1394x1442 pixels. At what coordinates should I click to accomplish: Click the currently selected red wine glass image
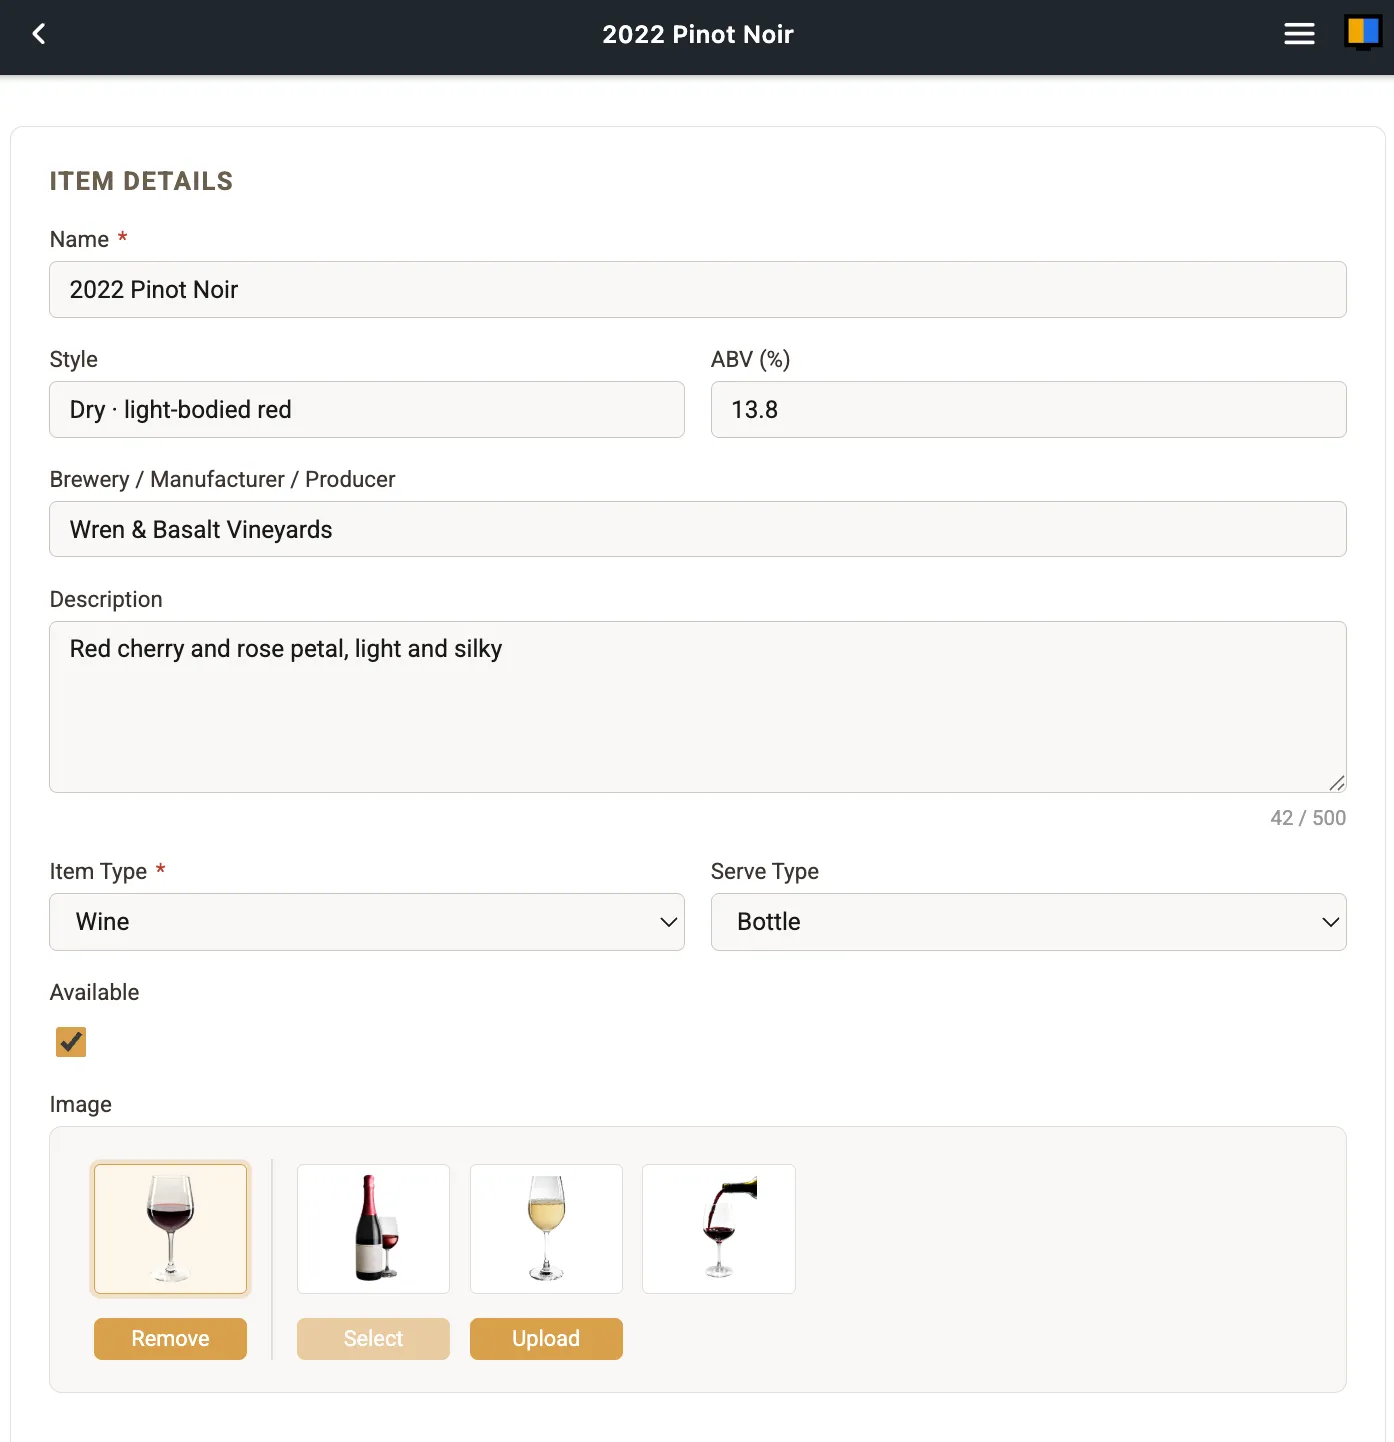click(170, 1229)
